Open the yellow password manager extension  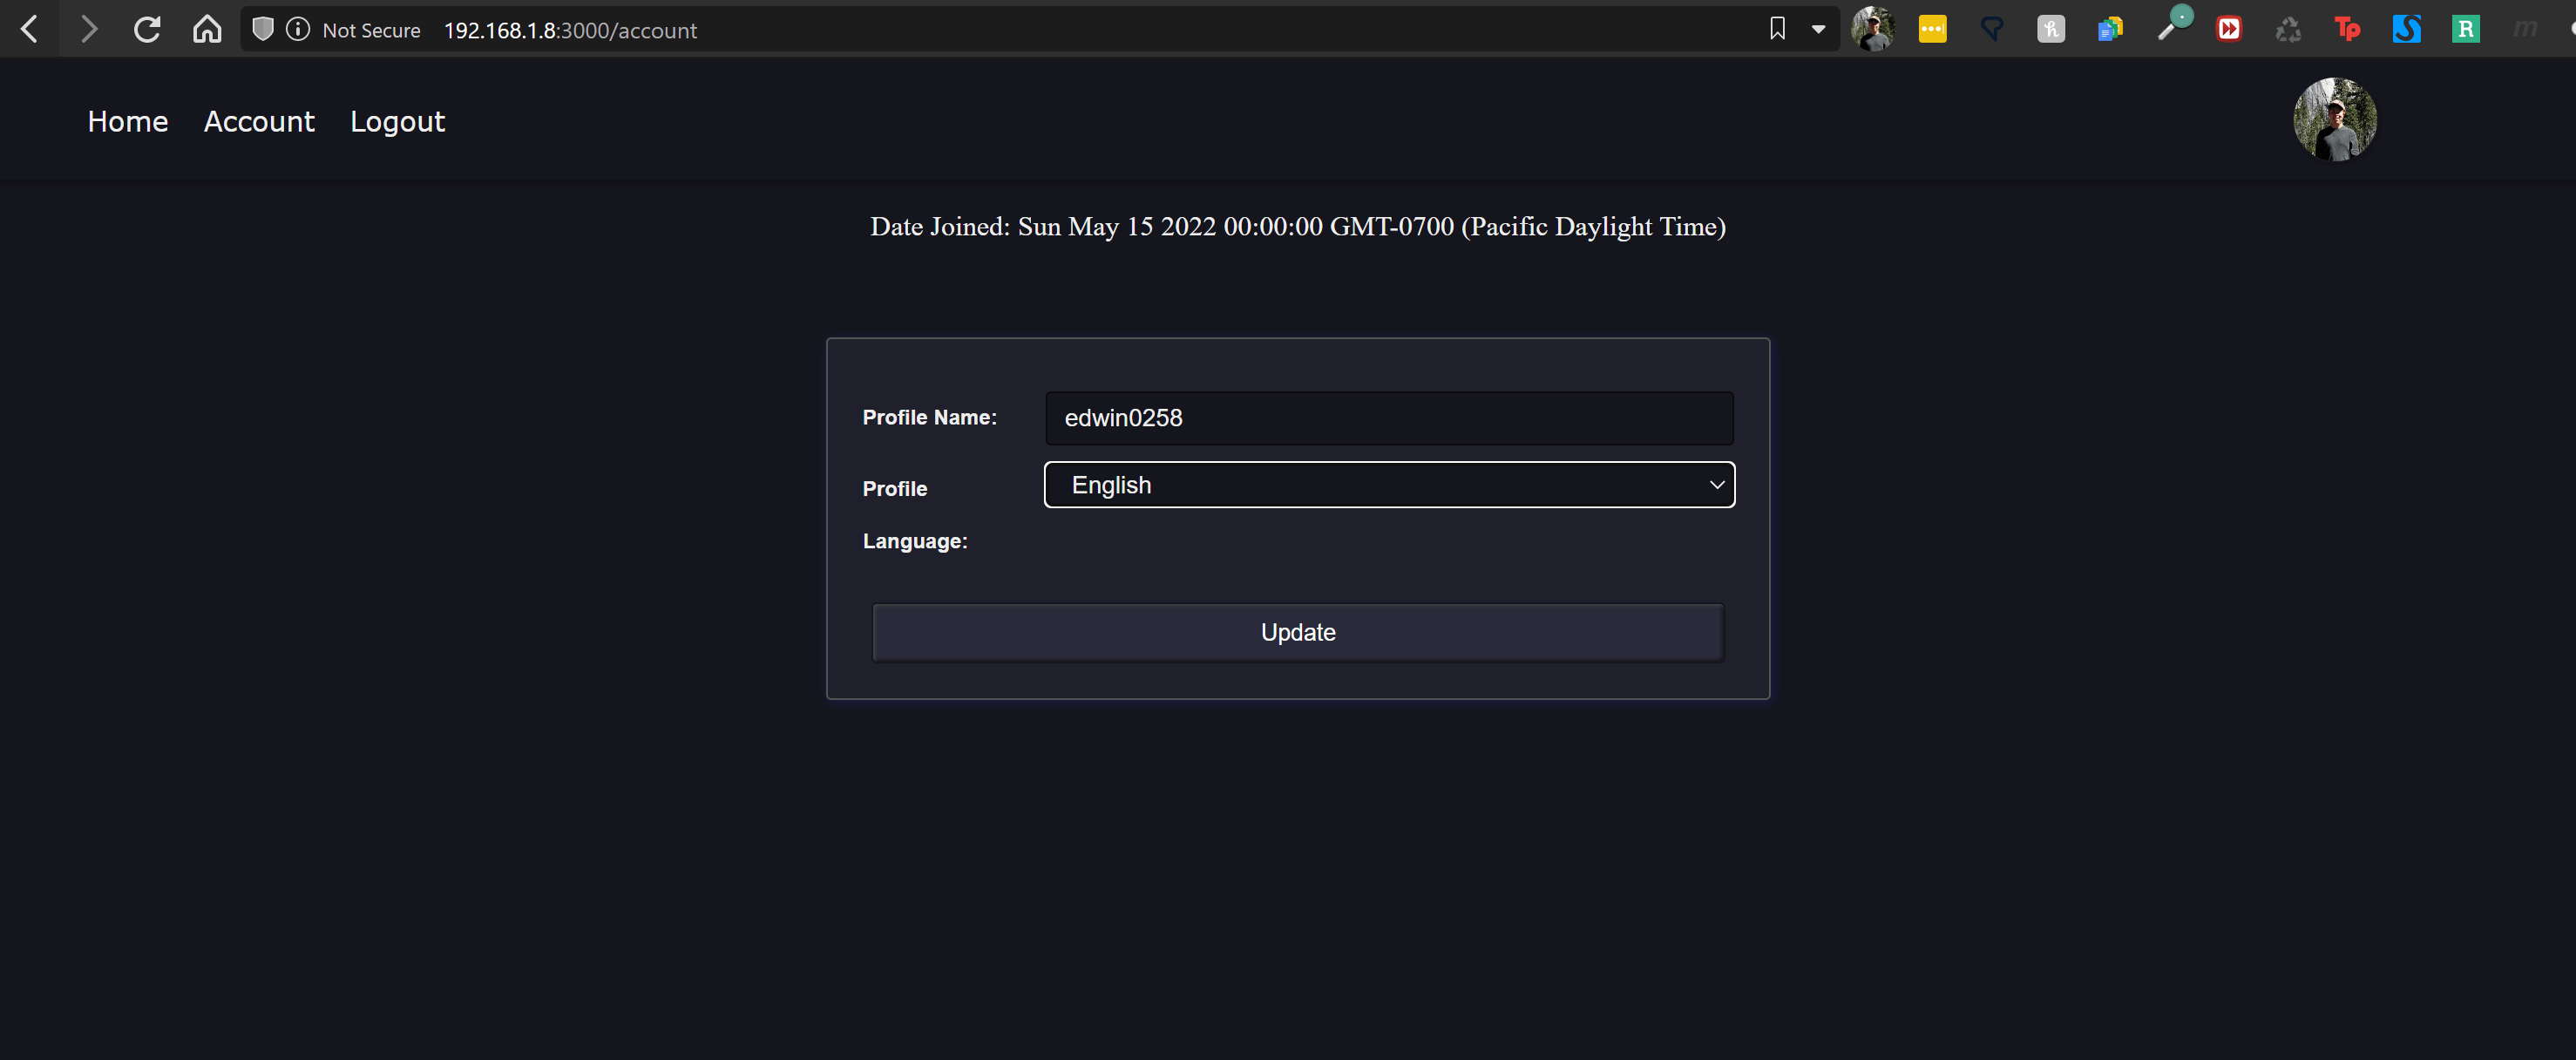[1932, 29]
